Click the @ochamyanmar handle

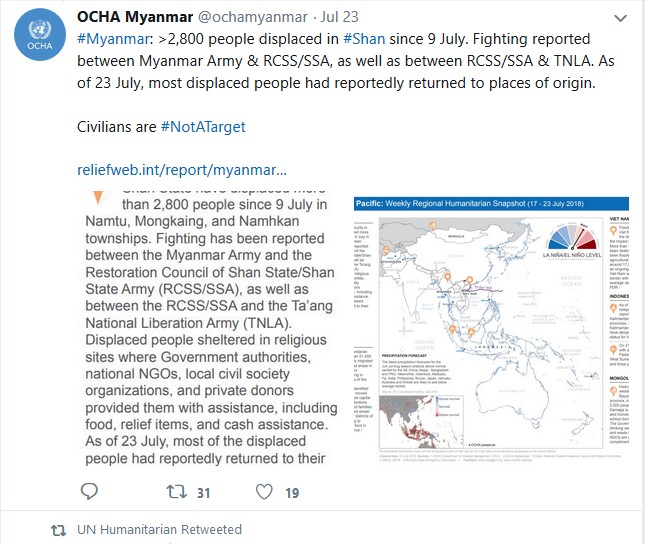tap(249, 19)
